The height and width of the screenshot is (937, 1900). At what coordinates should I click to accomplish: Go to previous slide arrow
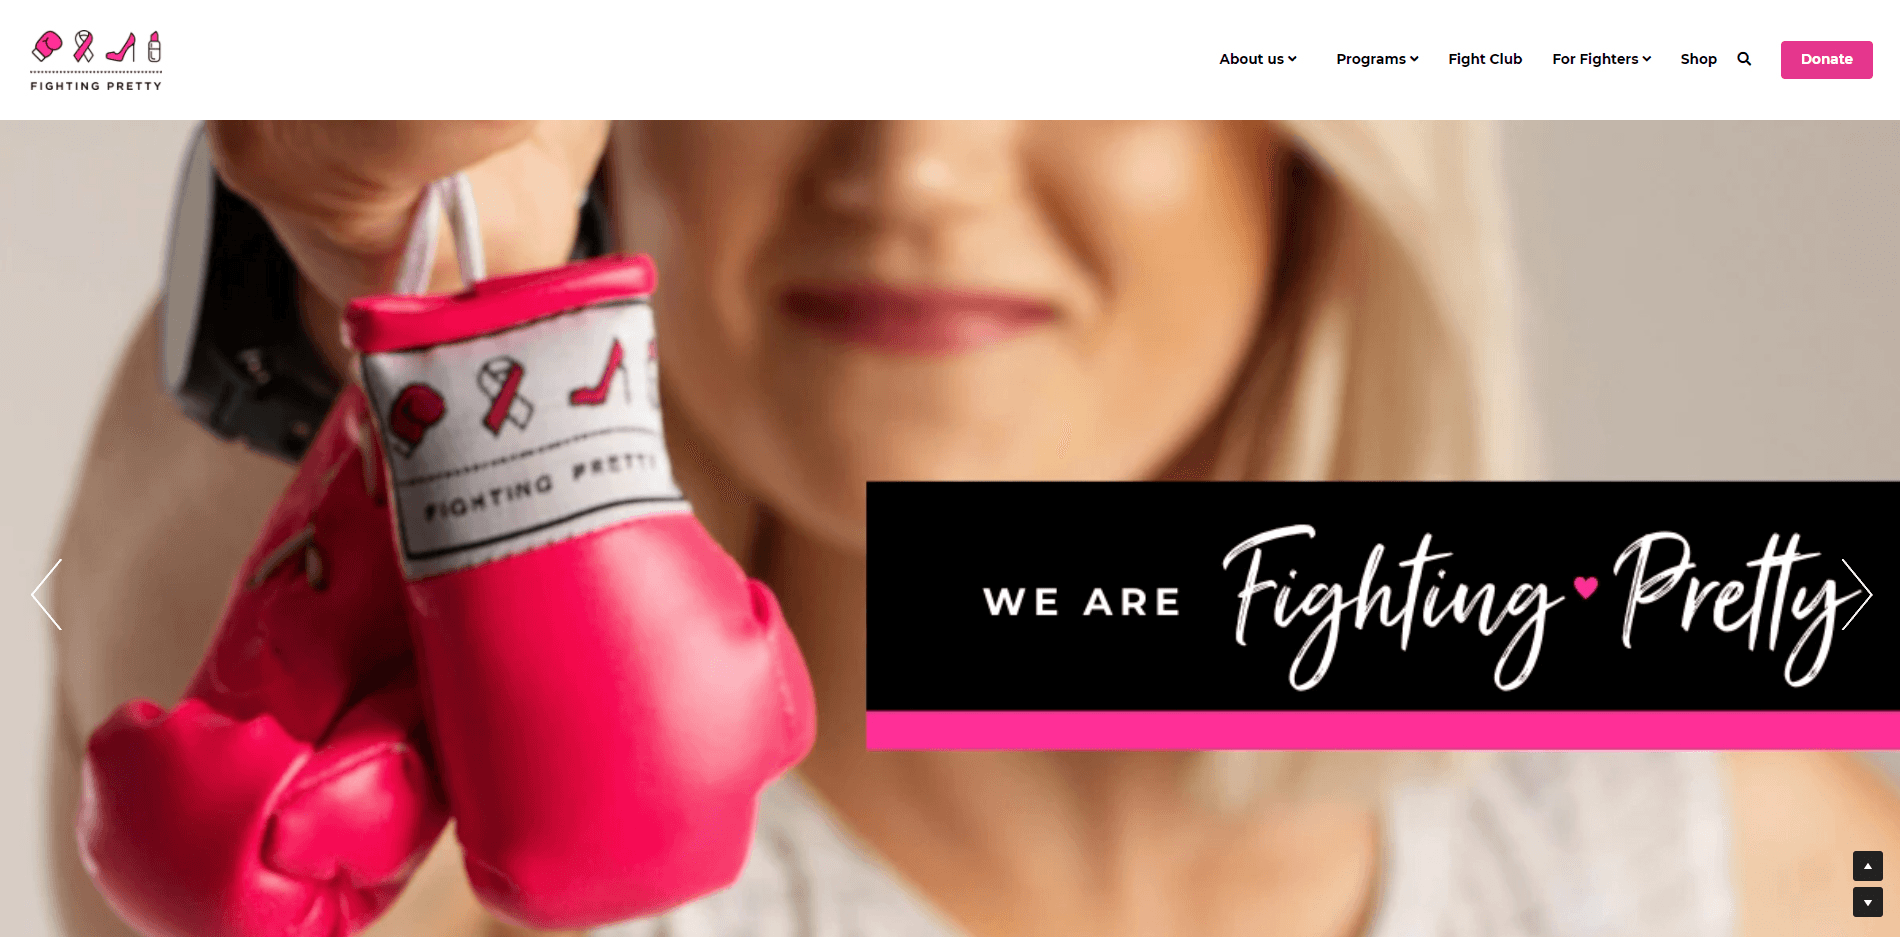47,594
